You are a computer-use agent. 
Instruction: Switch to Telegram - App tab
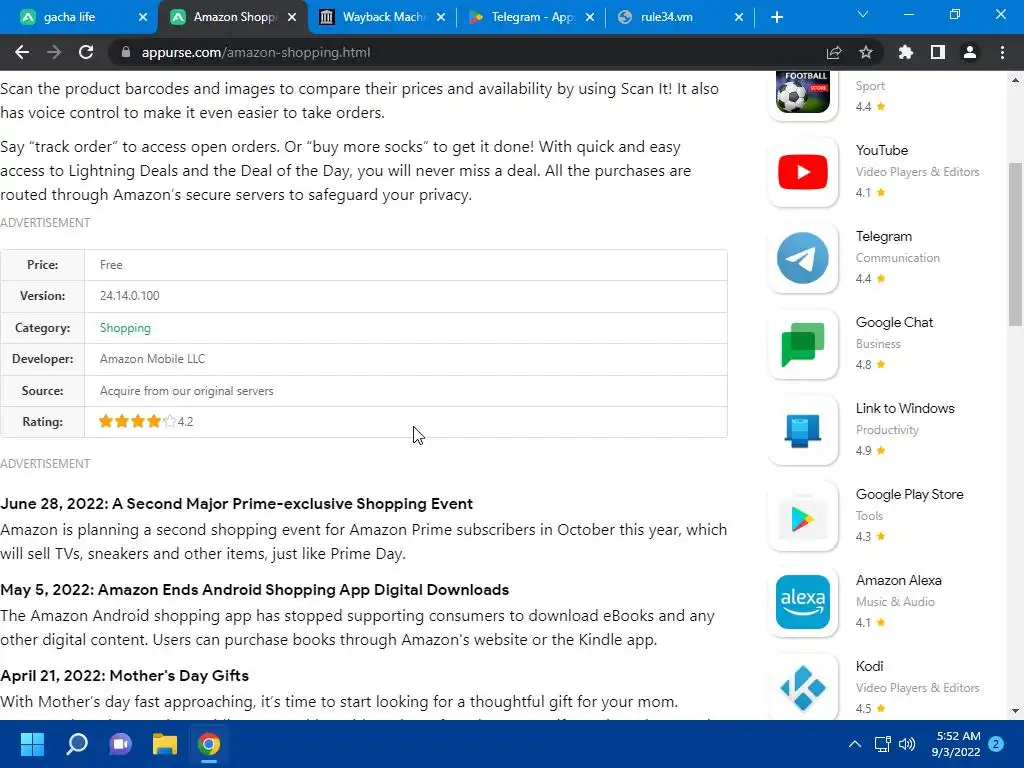click(532, 17)
